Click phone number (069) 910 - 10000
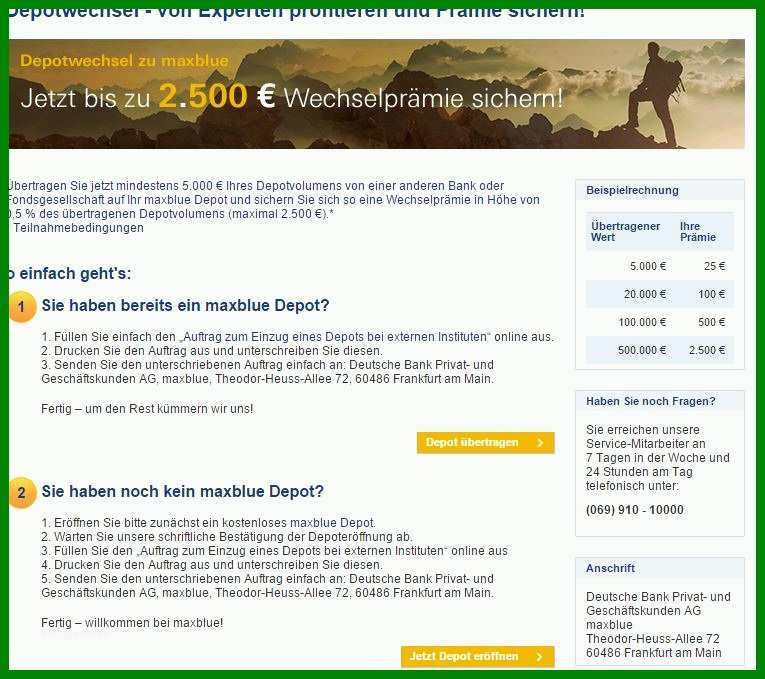 click(635, 510)
